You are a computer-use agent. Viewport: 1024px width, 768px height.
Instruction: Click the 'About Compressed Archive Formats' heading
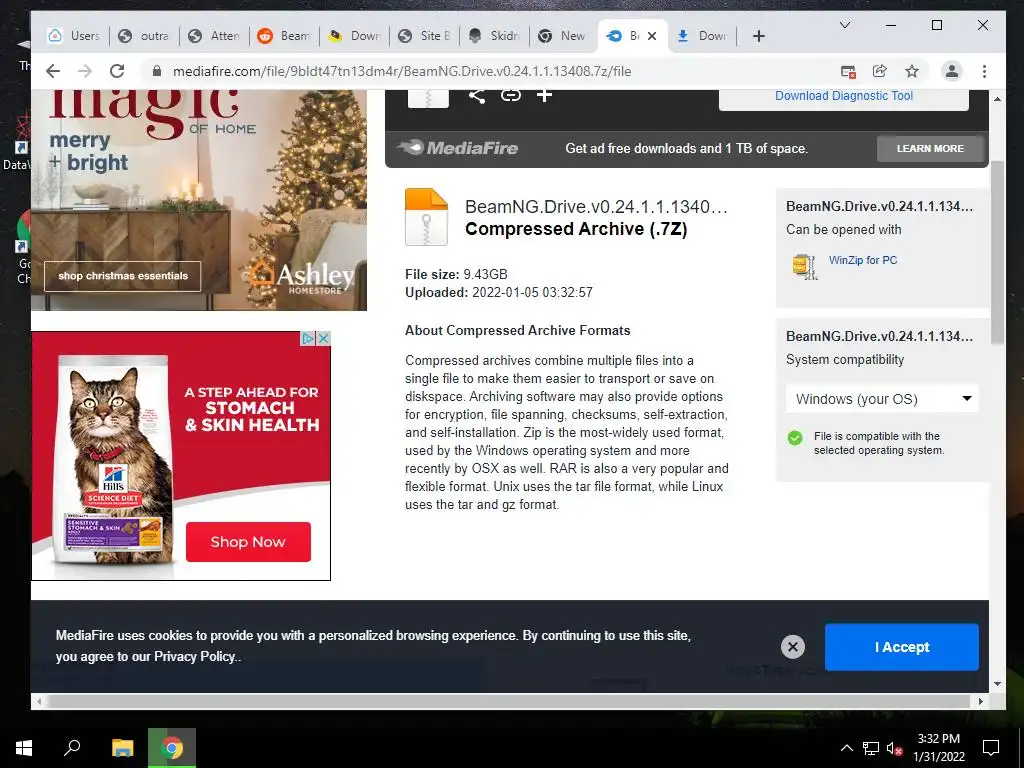pos(517,330)
